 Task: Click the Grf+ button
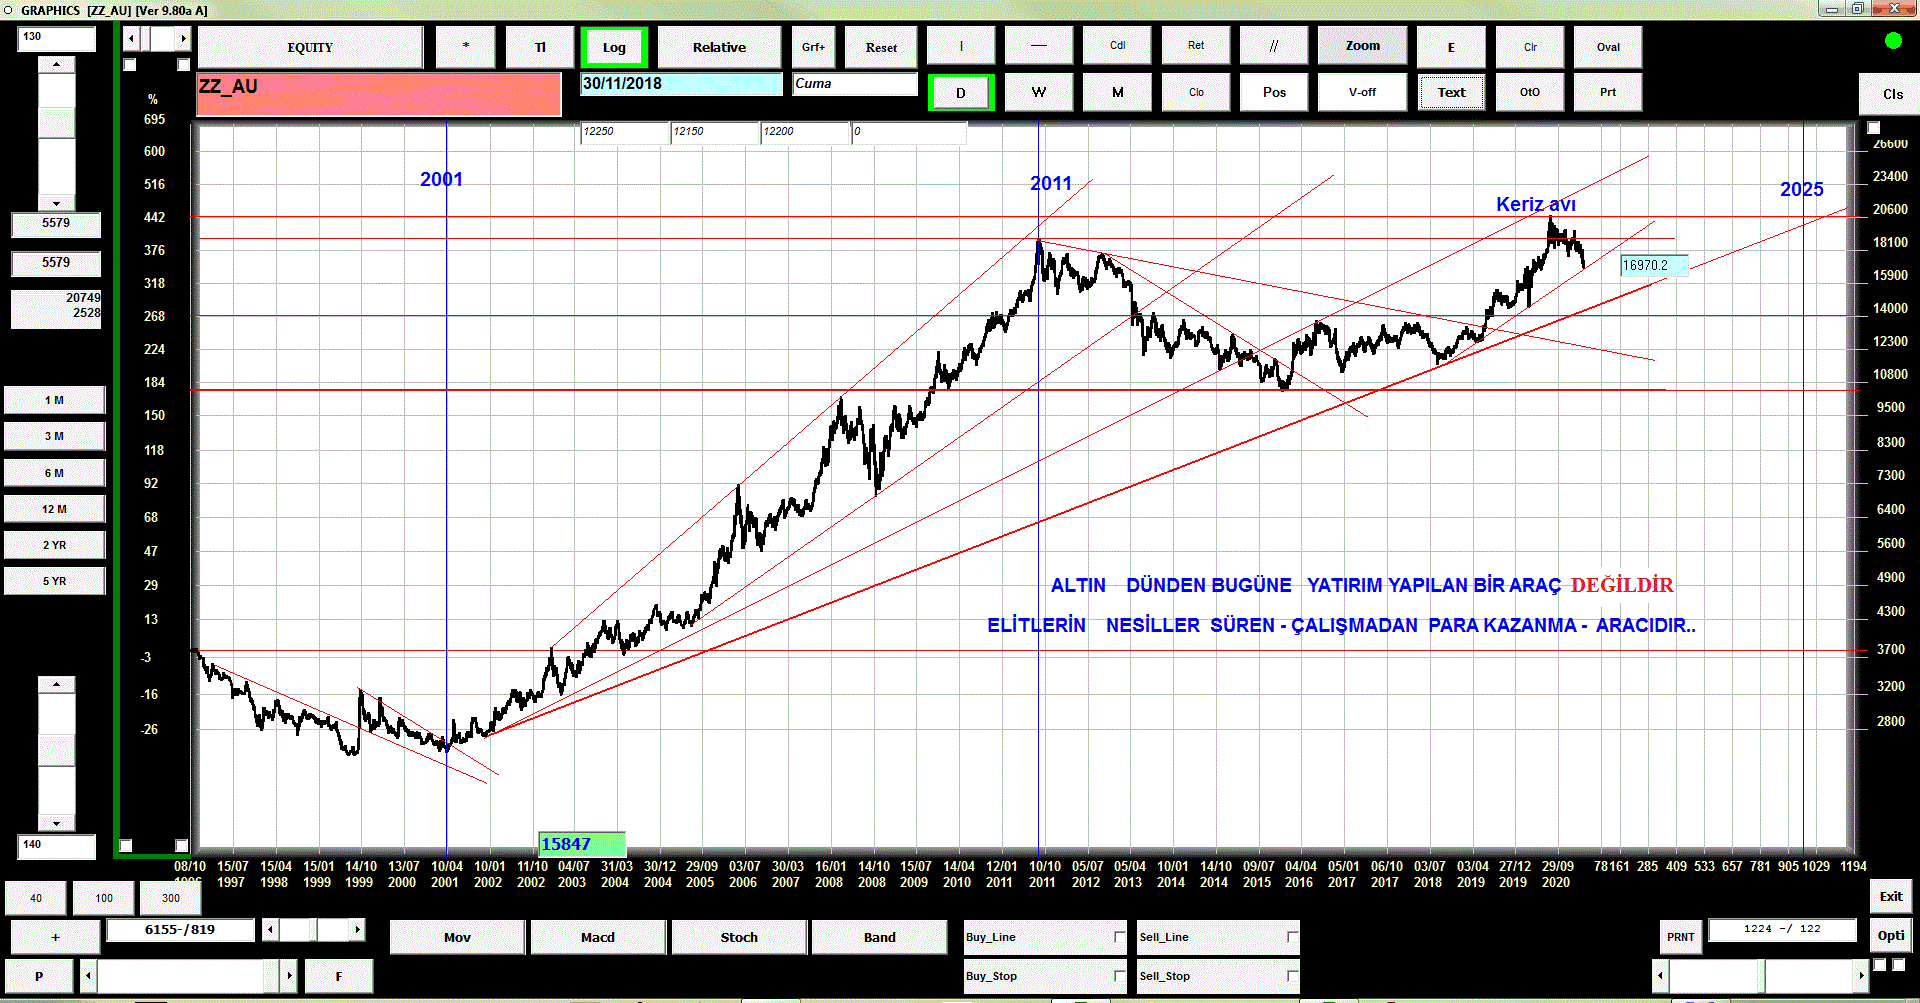814,47
